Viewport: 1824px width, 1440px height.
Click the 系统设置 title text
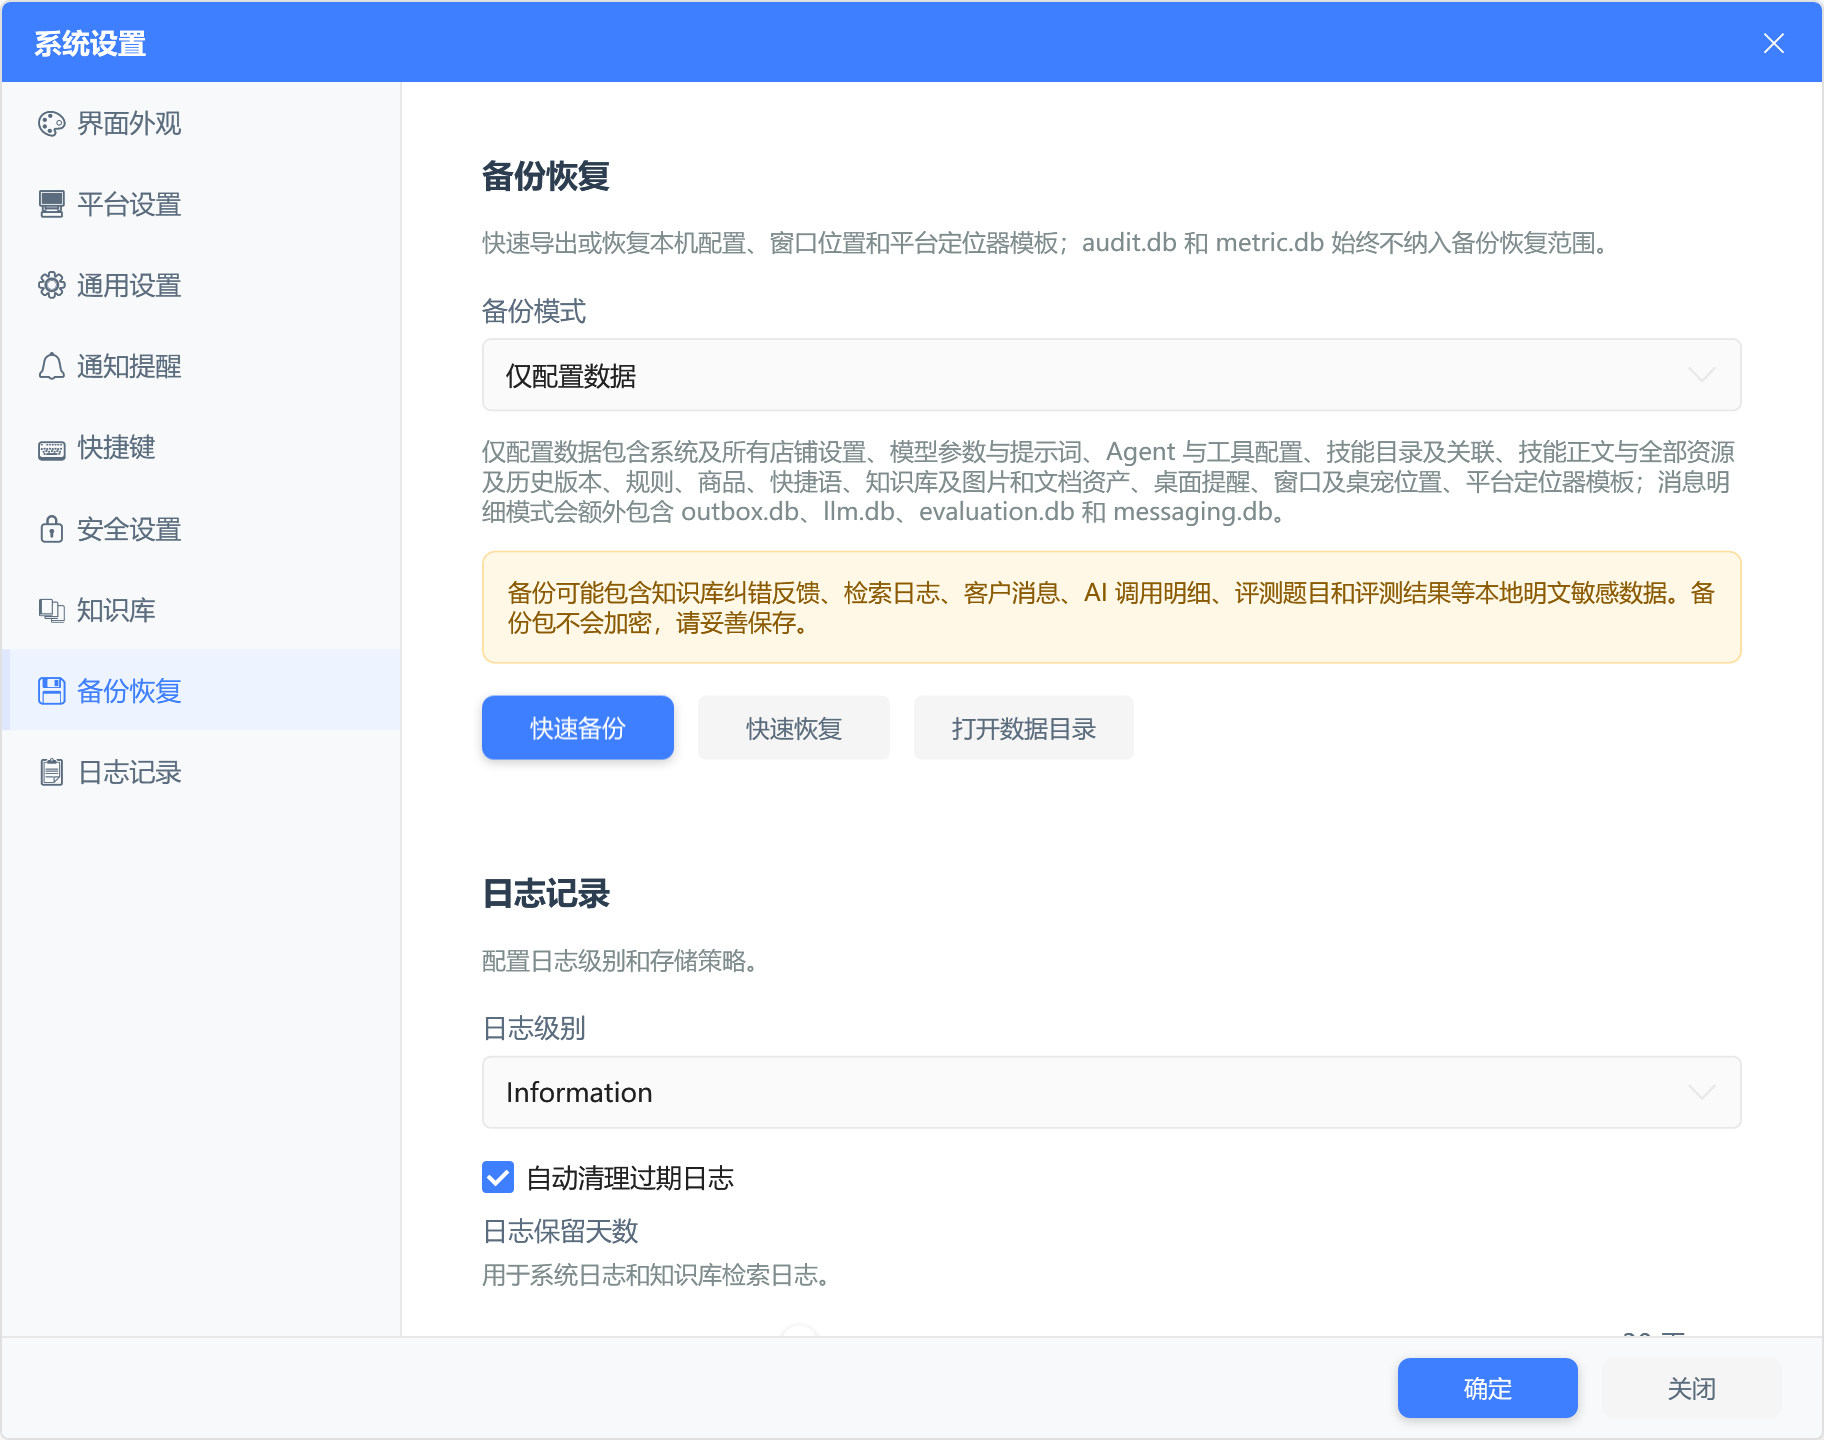[x=90, y=43]
